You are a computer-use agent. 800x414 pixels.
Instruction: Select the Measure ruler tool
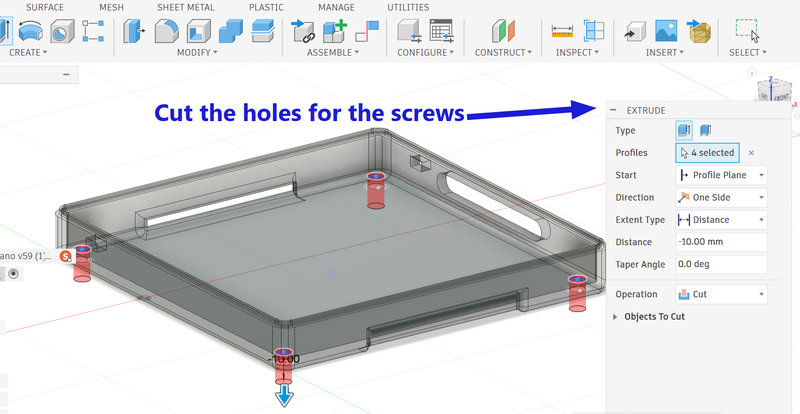click(x=562, y=32)
